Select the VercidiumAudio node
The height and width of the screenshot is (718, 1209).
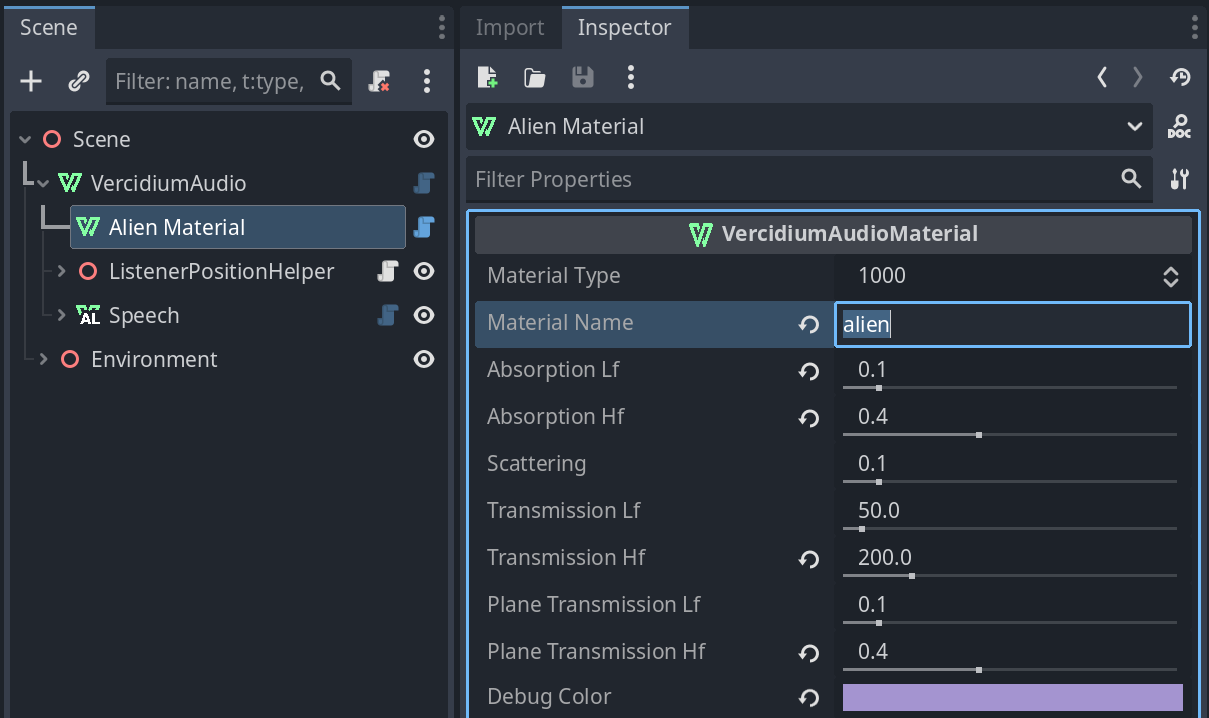coord(168,183)
